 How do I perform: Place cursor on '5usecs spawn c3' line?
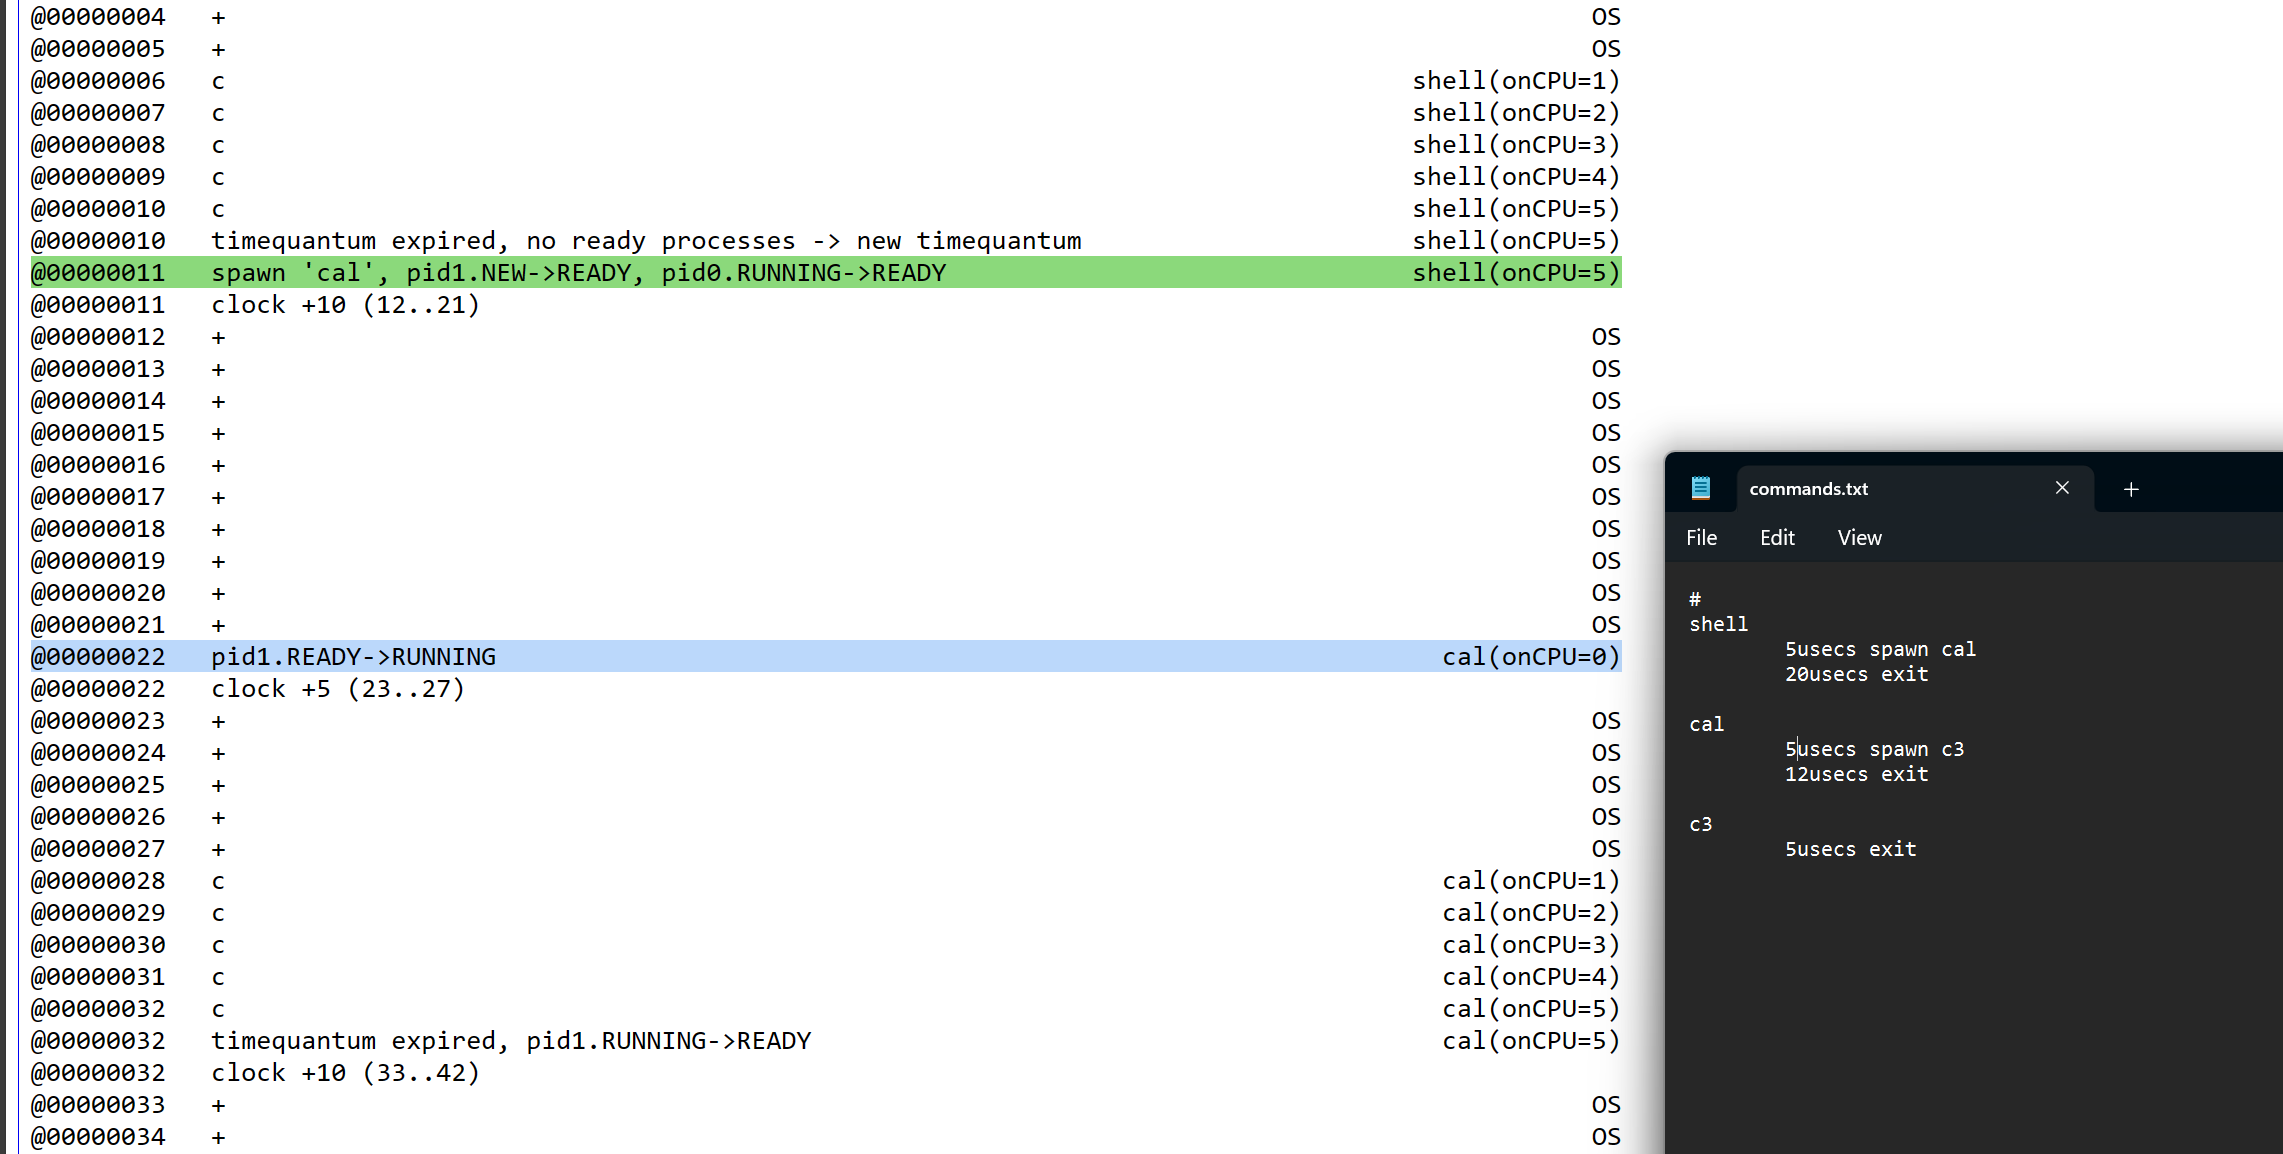[x=1874, y=750]
